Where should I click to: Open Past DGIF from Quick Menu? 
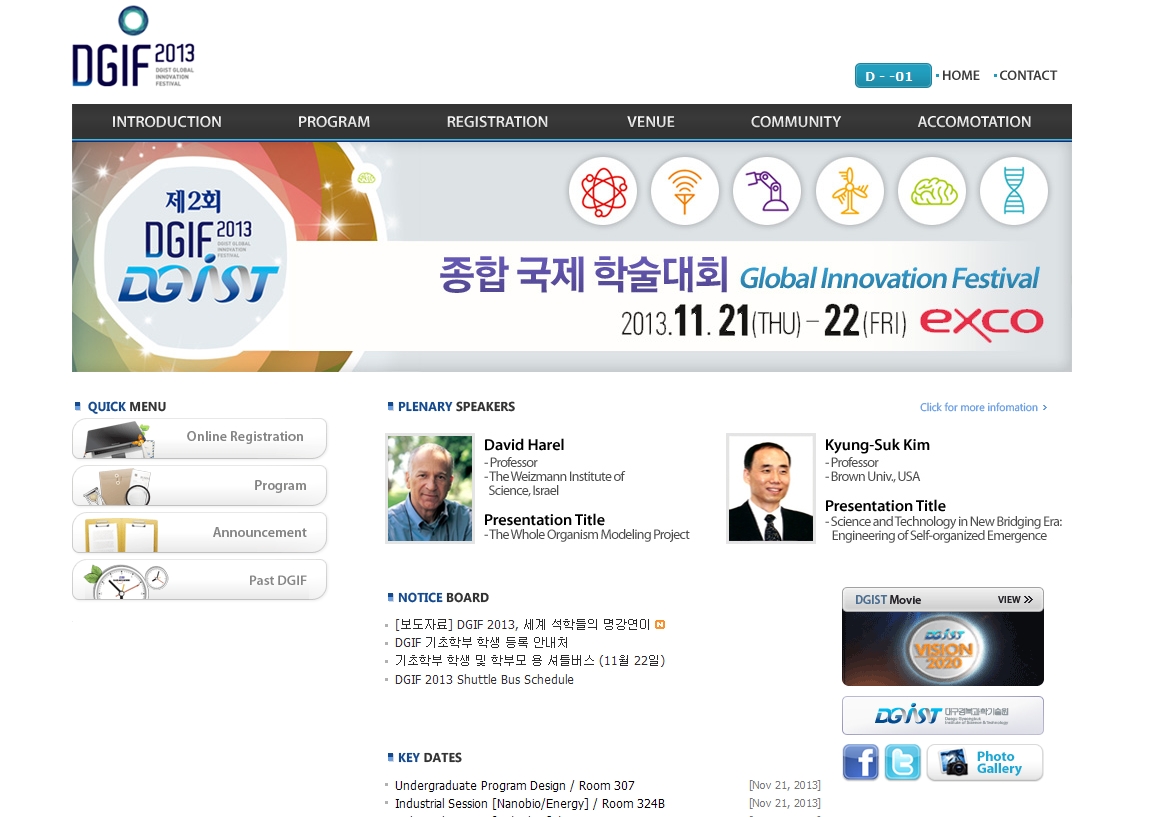tap(199, 580)
